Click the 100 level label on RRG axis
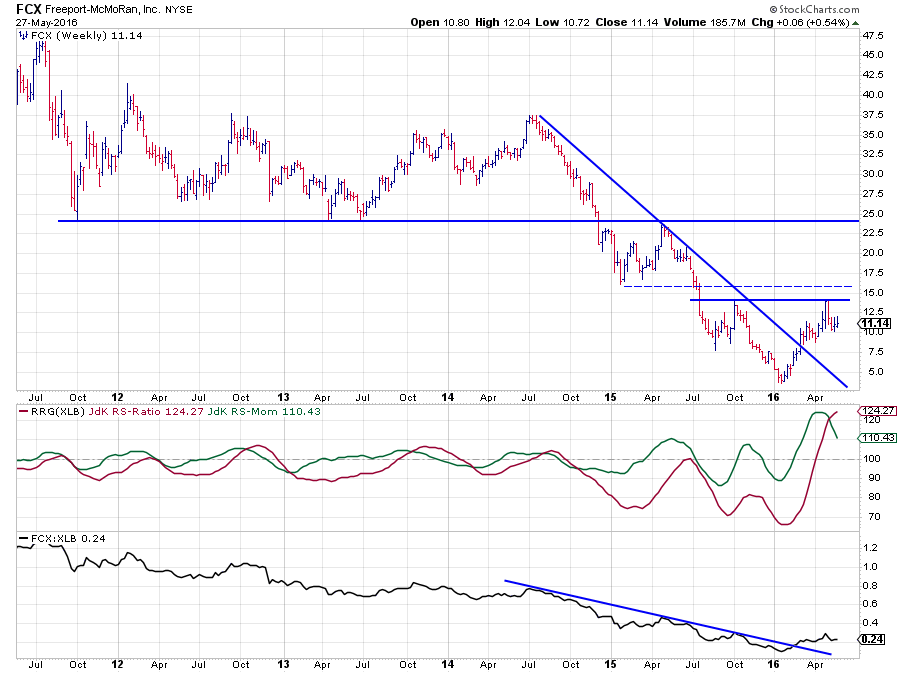The width and height of the screenshot is (900, 673). [872, 458]
